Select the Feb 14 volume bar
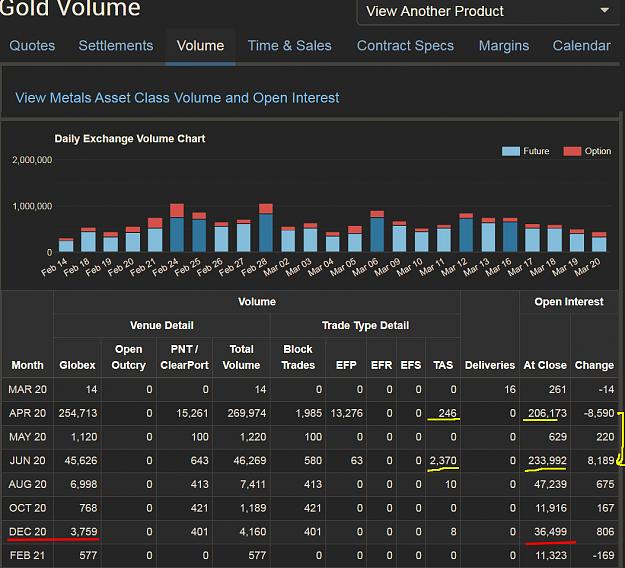 pos(66,245)
